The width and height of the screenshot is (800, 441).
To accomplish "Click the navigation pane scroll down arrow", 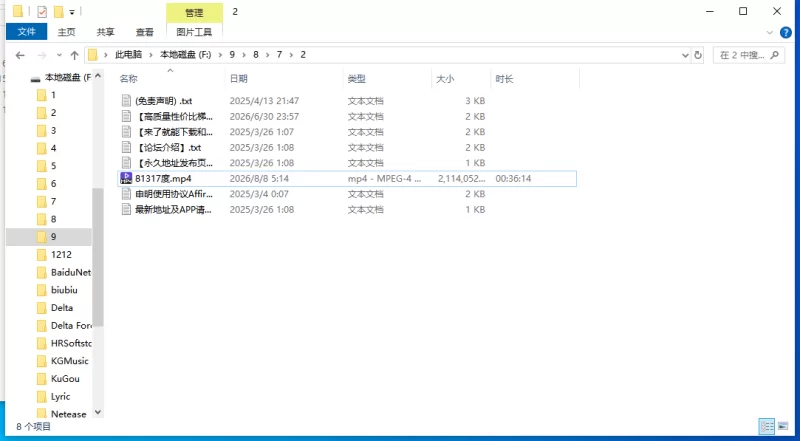I will [98, 412].
